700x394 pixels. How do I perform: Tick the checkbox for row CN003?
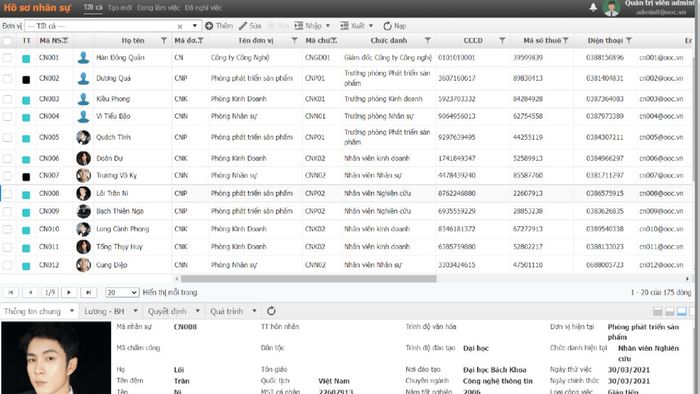7,99
